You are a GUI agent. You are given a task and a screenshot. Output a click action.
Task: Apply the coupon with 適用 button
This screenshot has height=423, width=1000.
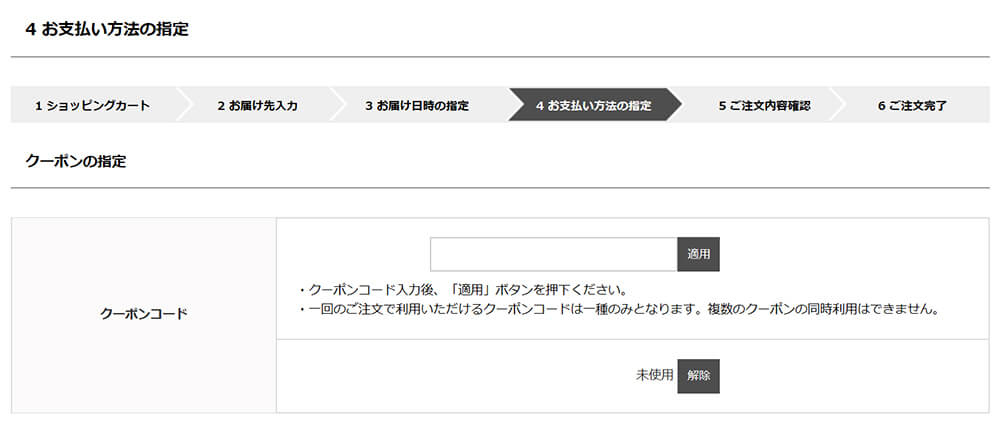click(x=698, y=255)
